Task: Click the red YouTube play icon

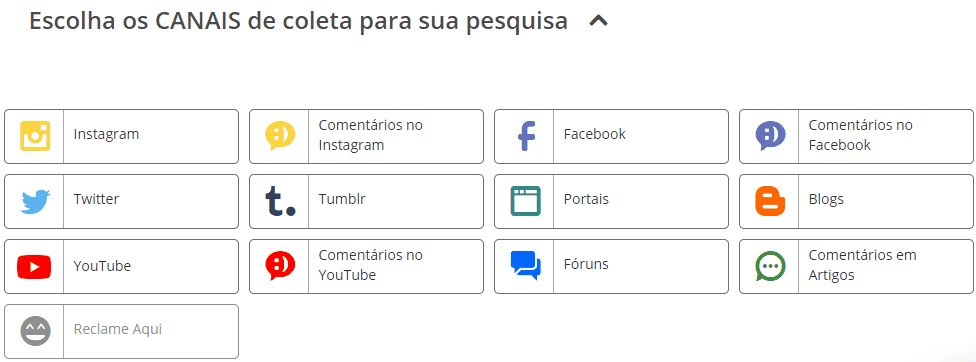Action: click(x=34, y=267)
